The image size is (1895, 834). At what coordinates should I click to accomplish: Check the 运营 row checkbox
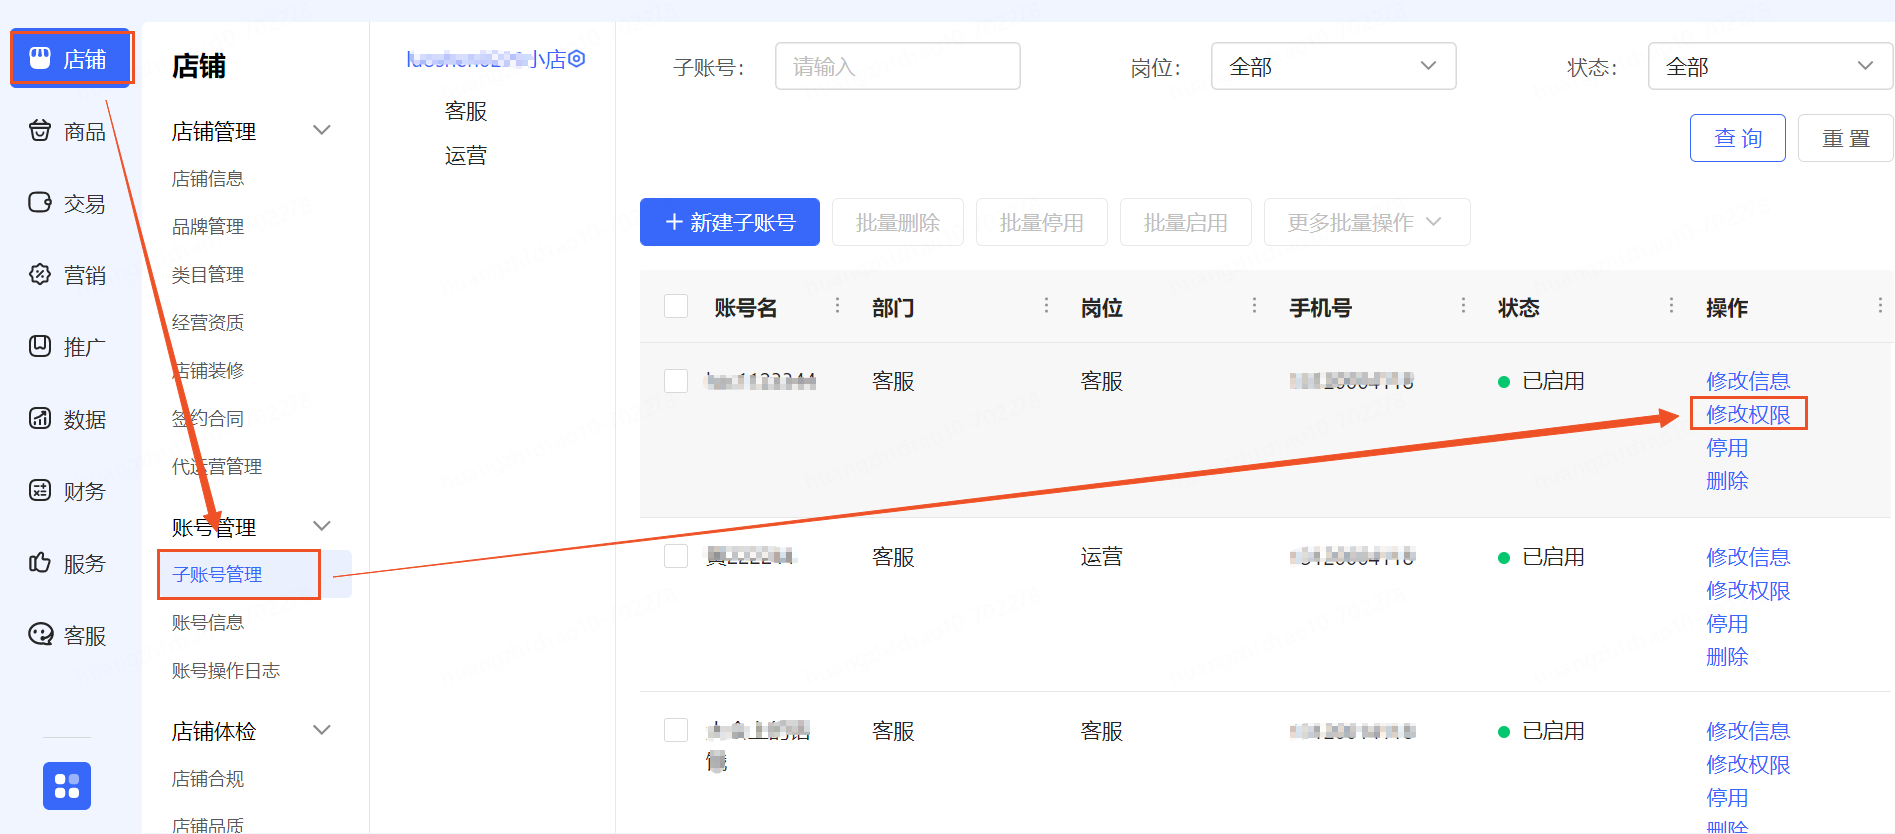coord(676,556)
